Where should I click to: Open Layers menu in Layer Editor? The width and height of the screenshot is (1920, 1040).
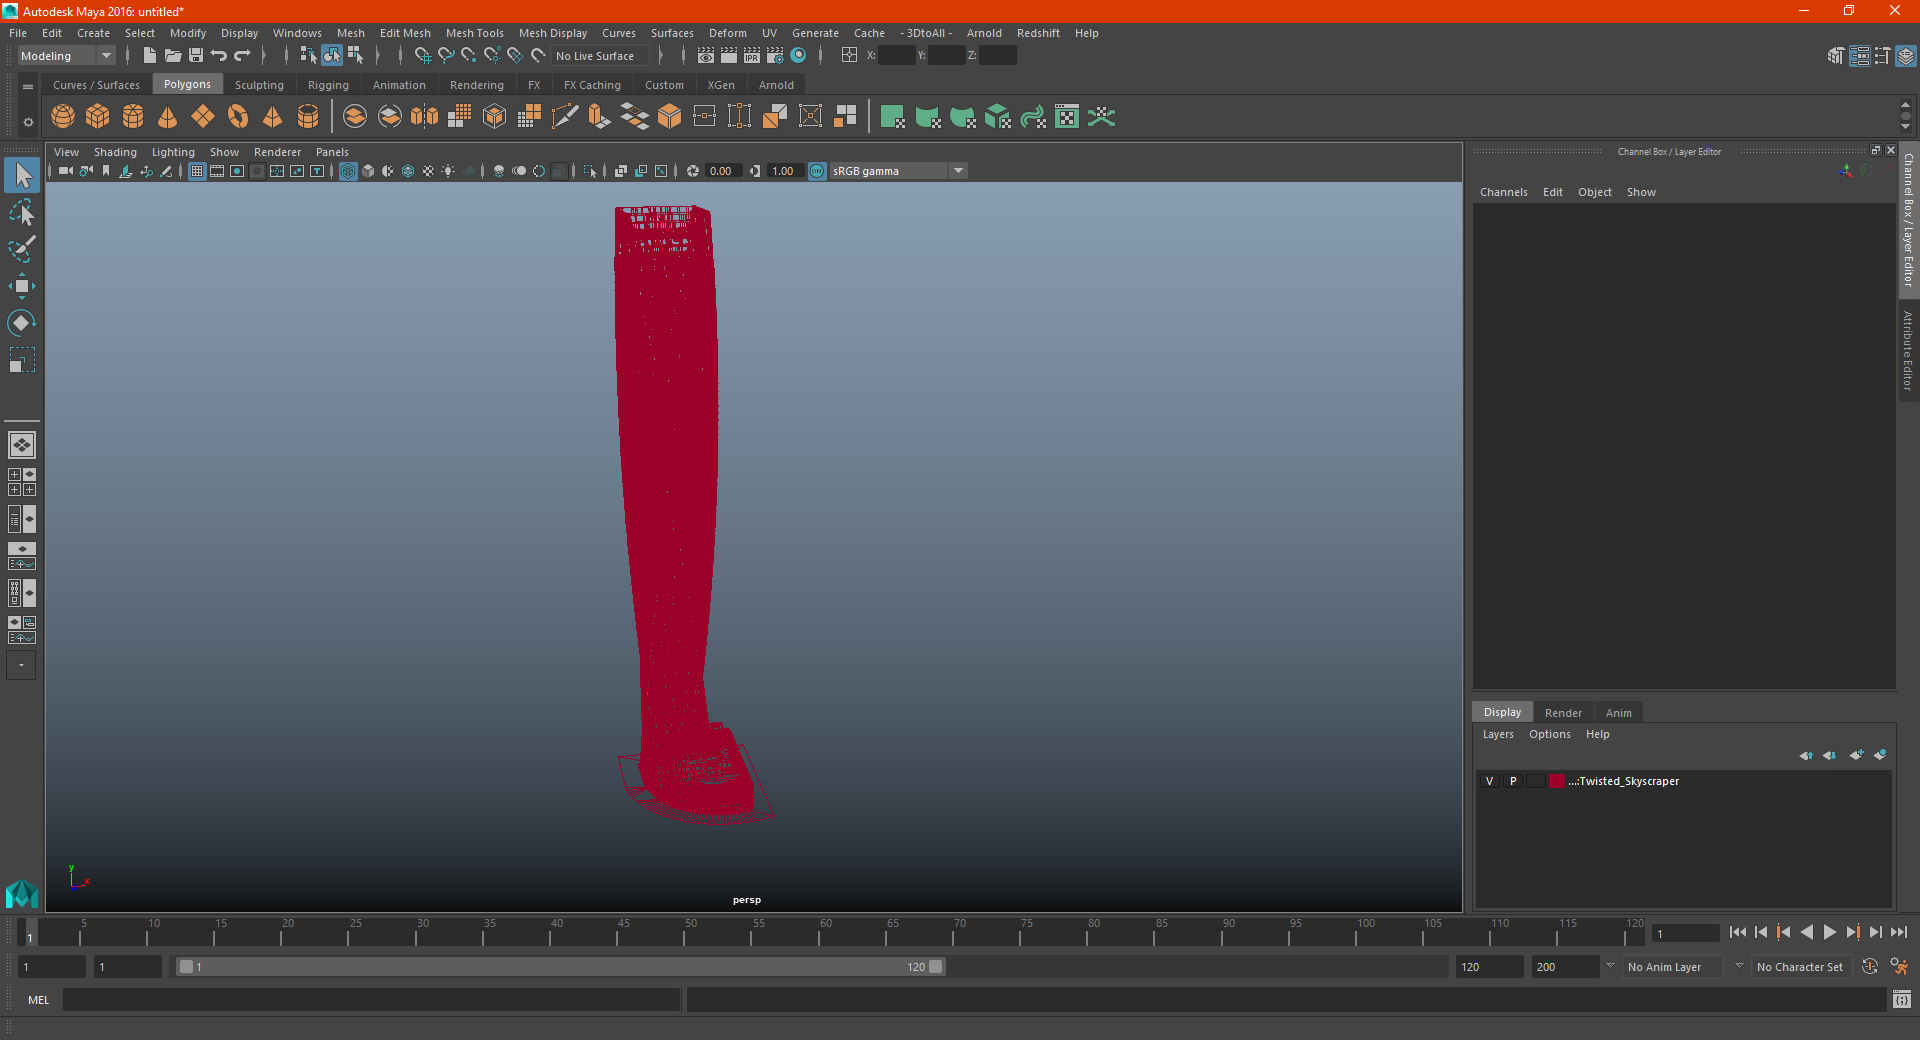coord(1498,734)
